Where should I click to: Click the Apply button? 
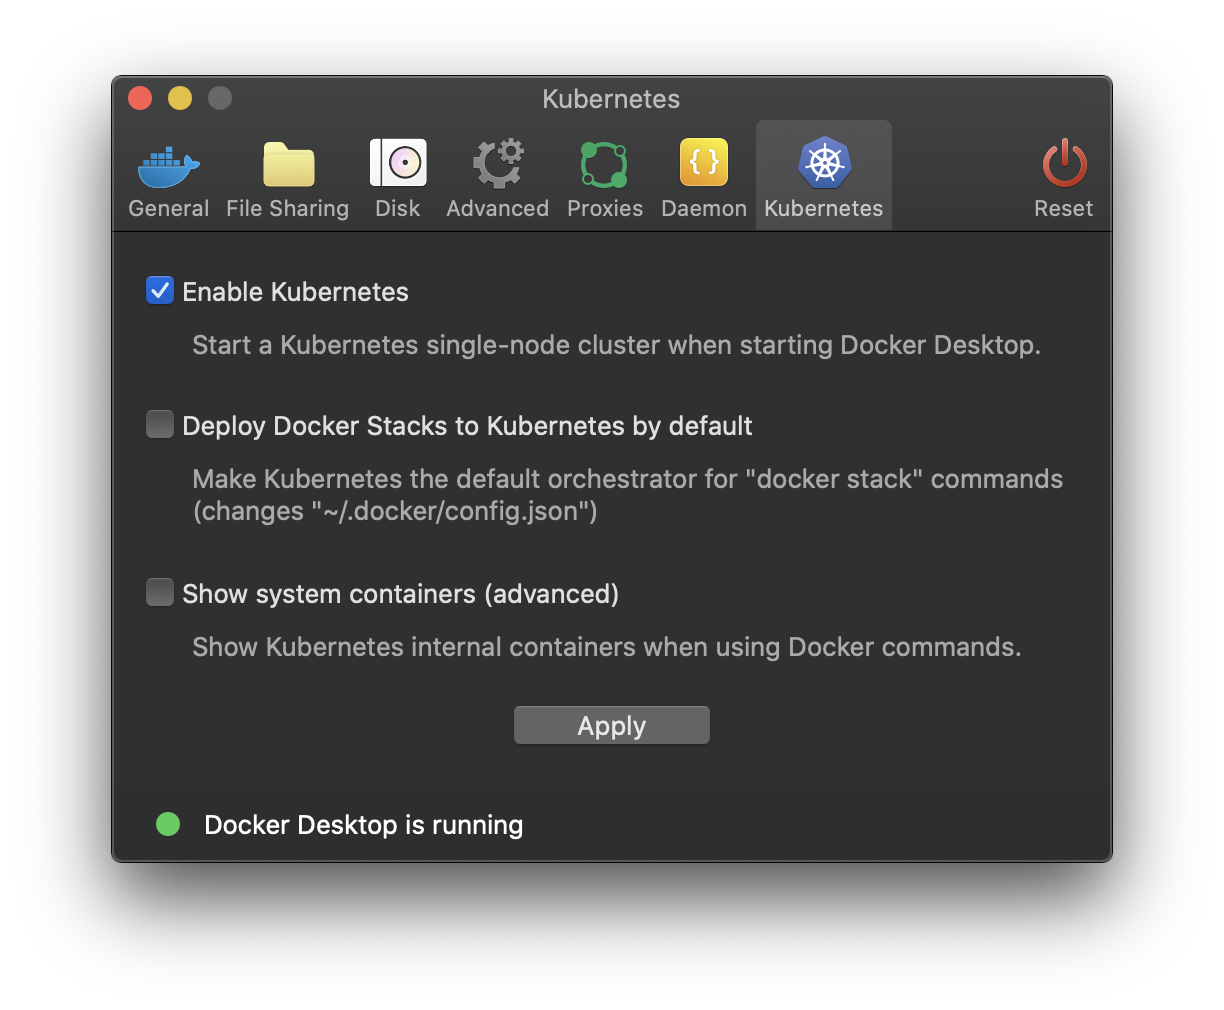[612, 725]
